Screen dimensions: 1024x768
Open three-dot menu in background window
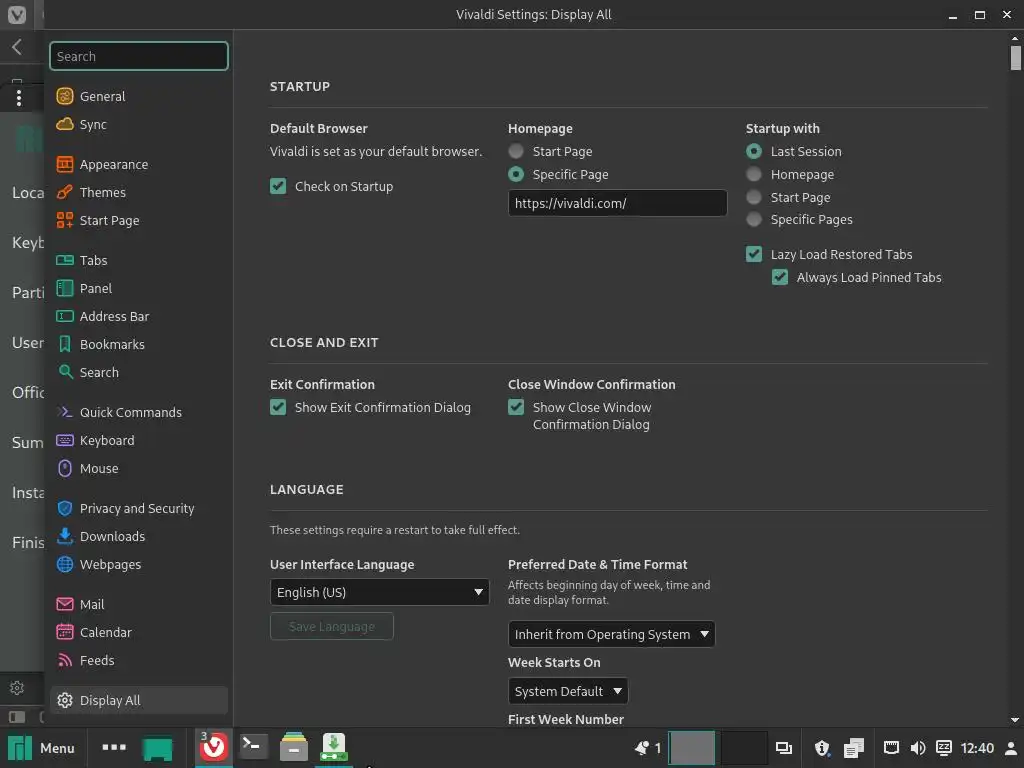click(x=19, y=98)
